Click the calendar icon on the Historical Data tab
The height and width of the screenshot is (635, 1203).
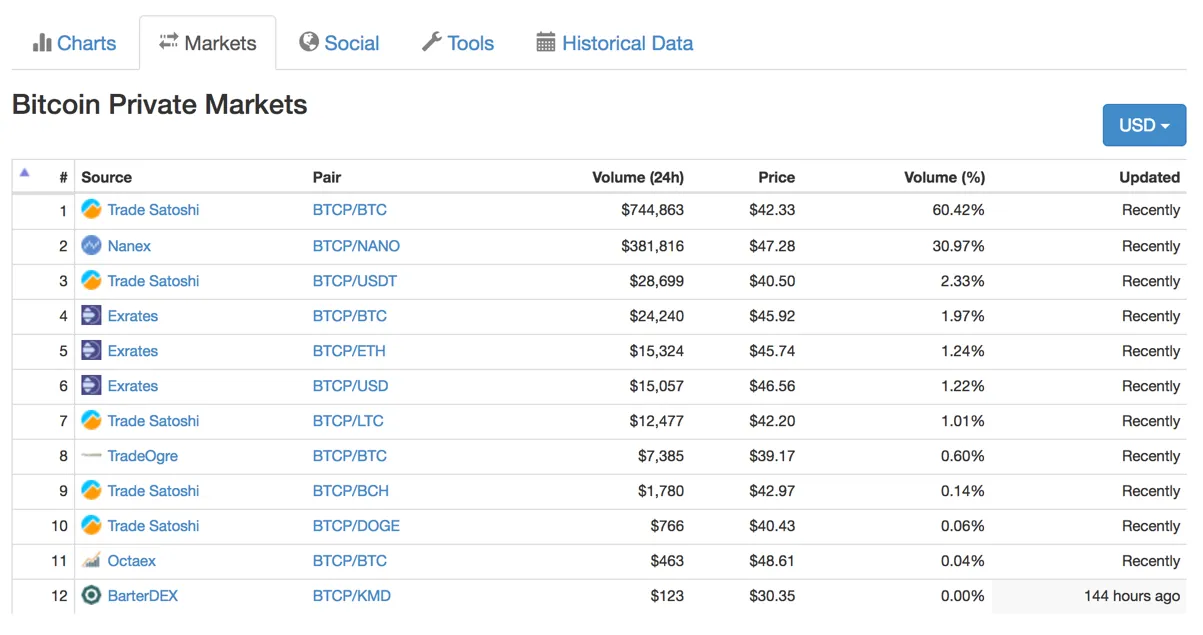[545, 42]
